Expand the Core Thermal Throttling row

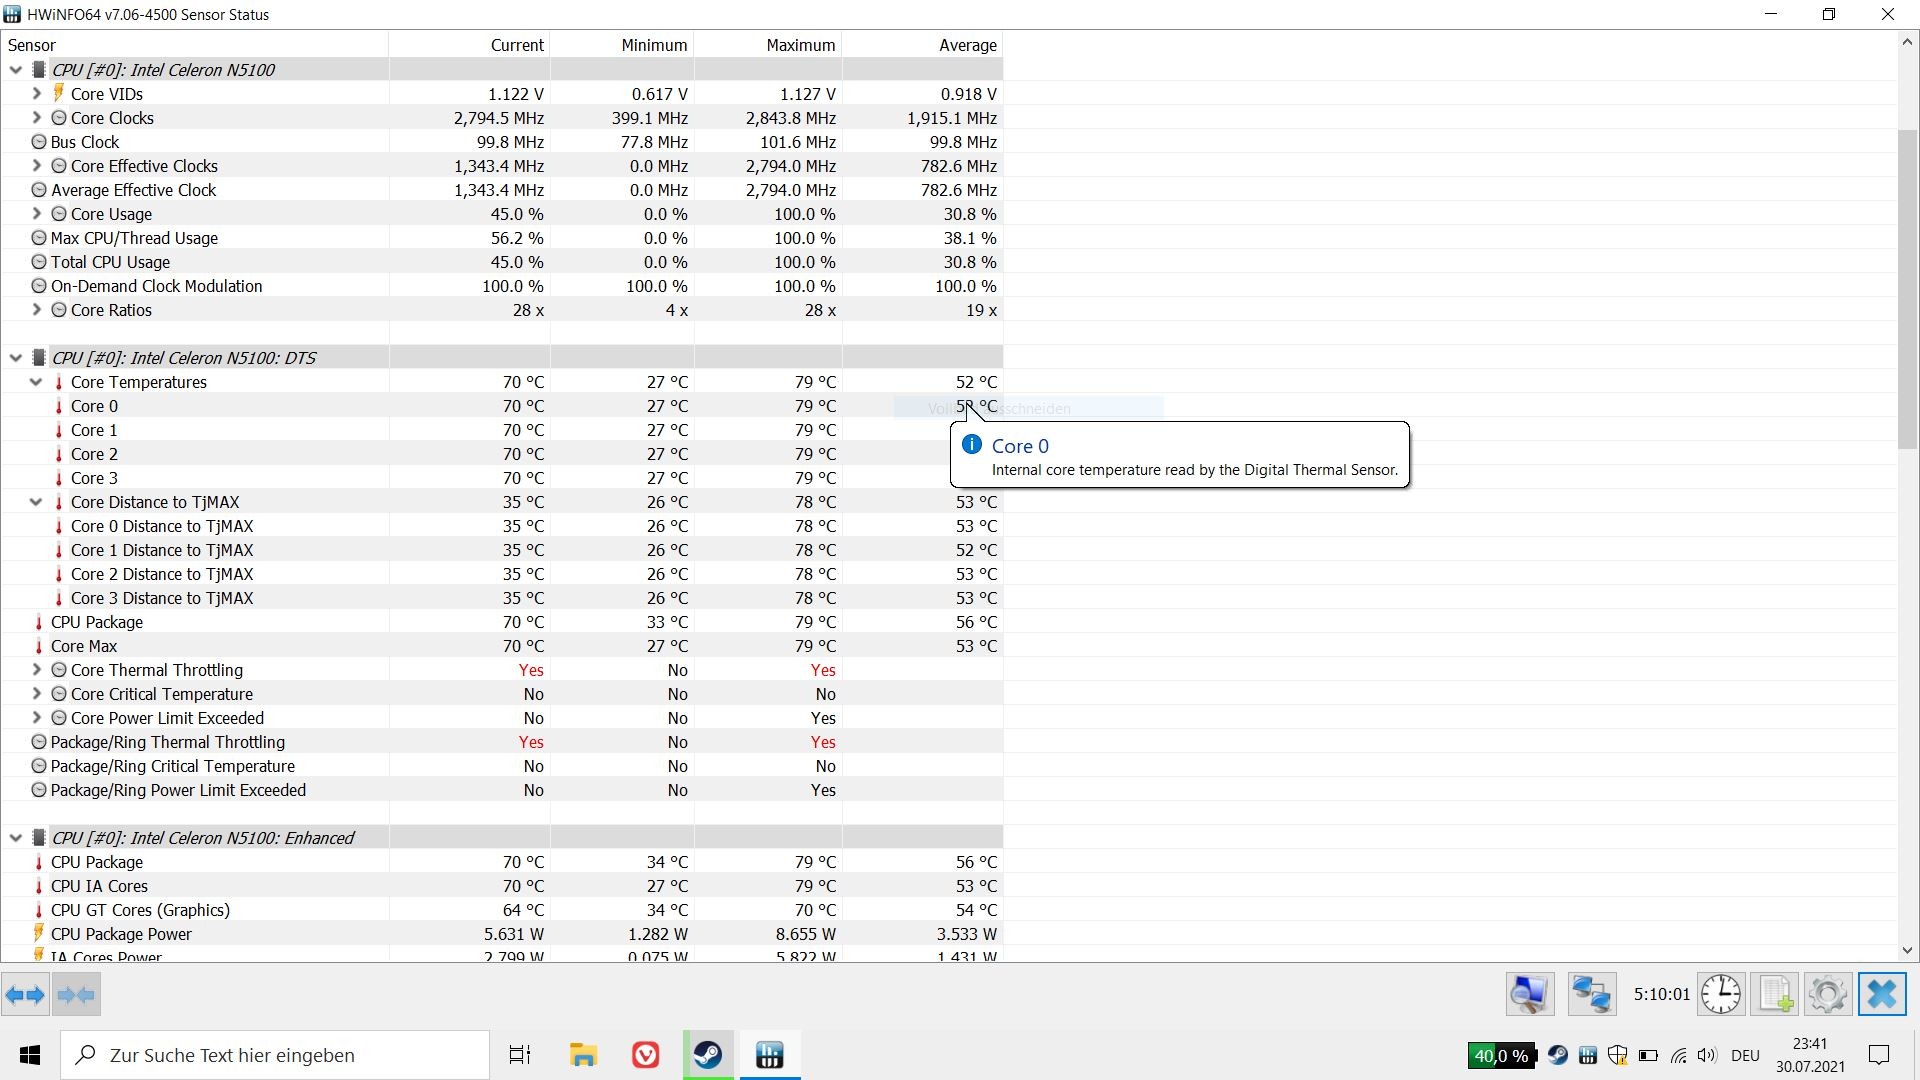pos(36,669)
